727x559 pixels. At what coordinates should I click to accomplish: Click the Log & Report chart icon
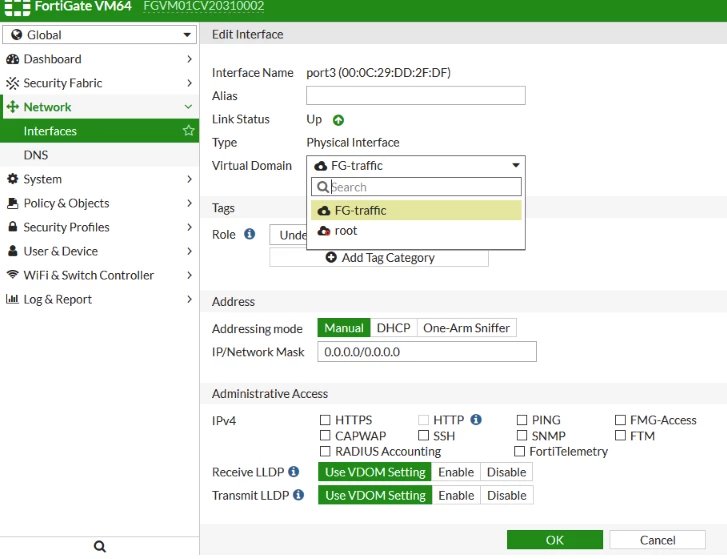pyautogui.click(x=12, y=299)
